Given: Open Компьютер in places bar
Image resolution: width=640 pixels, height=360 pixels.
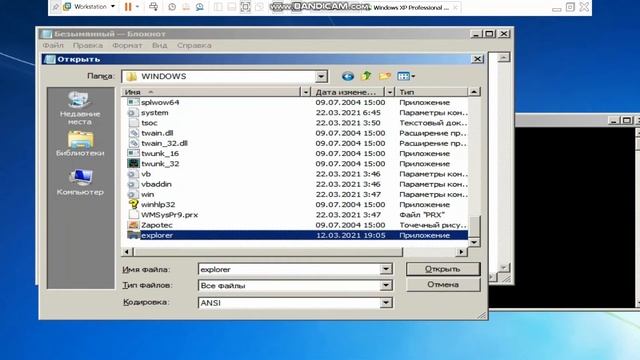Looking at the screenshot, I should click(x=80, y=182).
